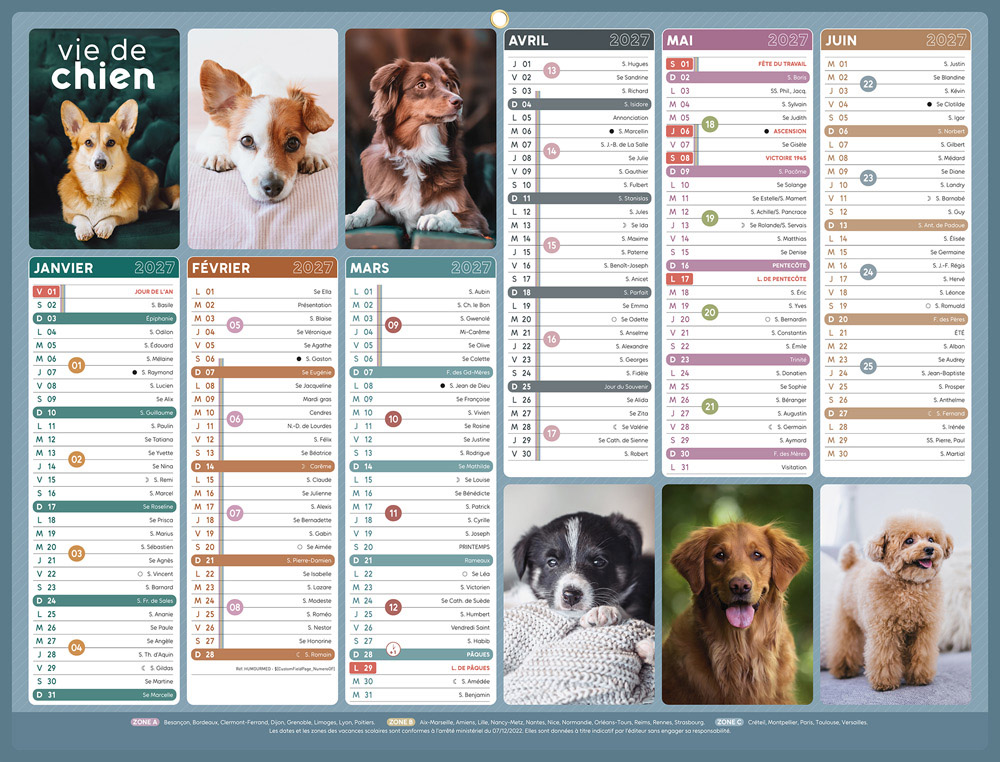This screenshot has width=1000, height=762.
Task: Click the PÂQUES Sunday row
Action: point(420,654)
